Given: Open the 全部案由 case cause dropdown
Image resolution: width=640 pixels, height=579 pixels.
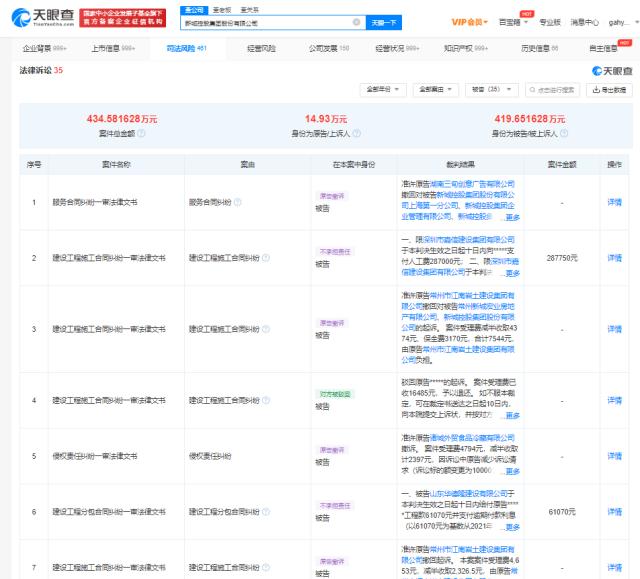Looking at the screenshot, I should click(437, 90).
